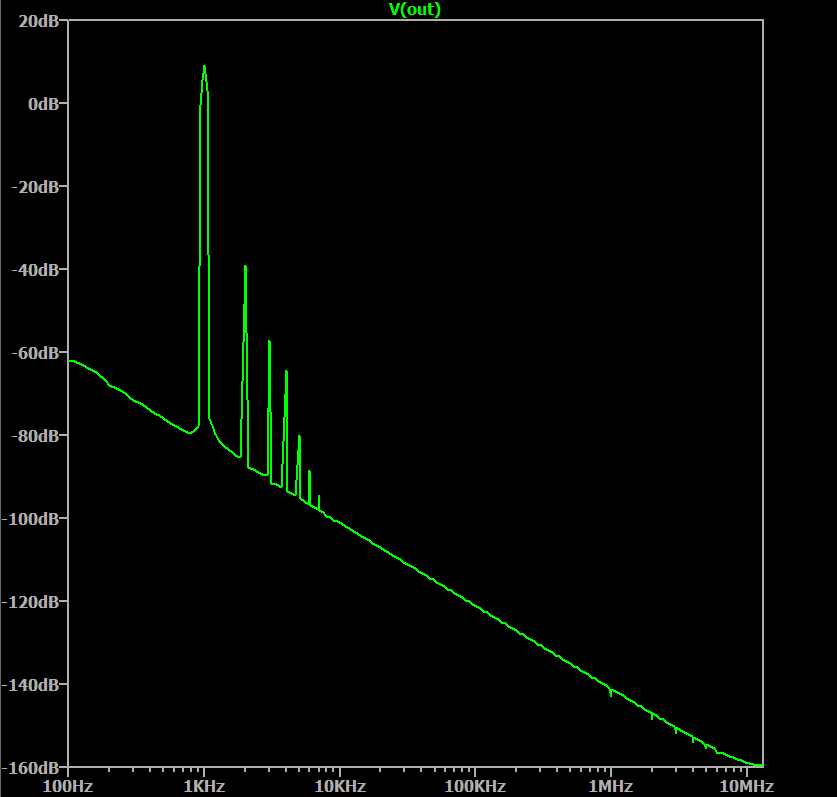Viewport: 837px width, 797px height.
Task: Click the -100dB axis label
Action: click(x=31, y=519)
